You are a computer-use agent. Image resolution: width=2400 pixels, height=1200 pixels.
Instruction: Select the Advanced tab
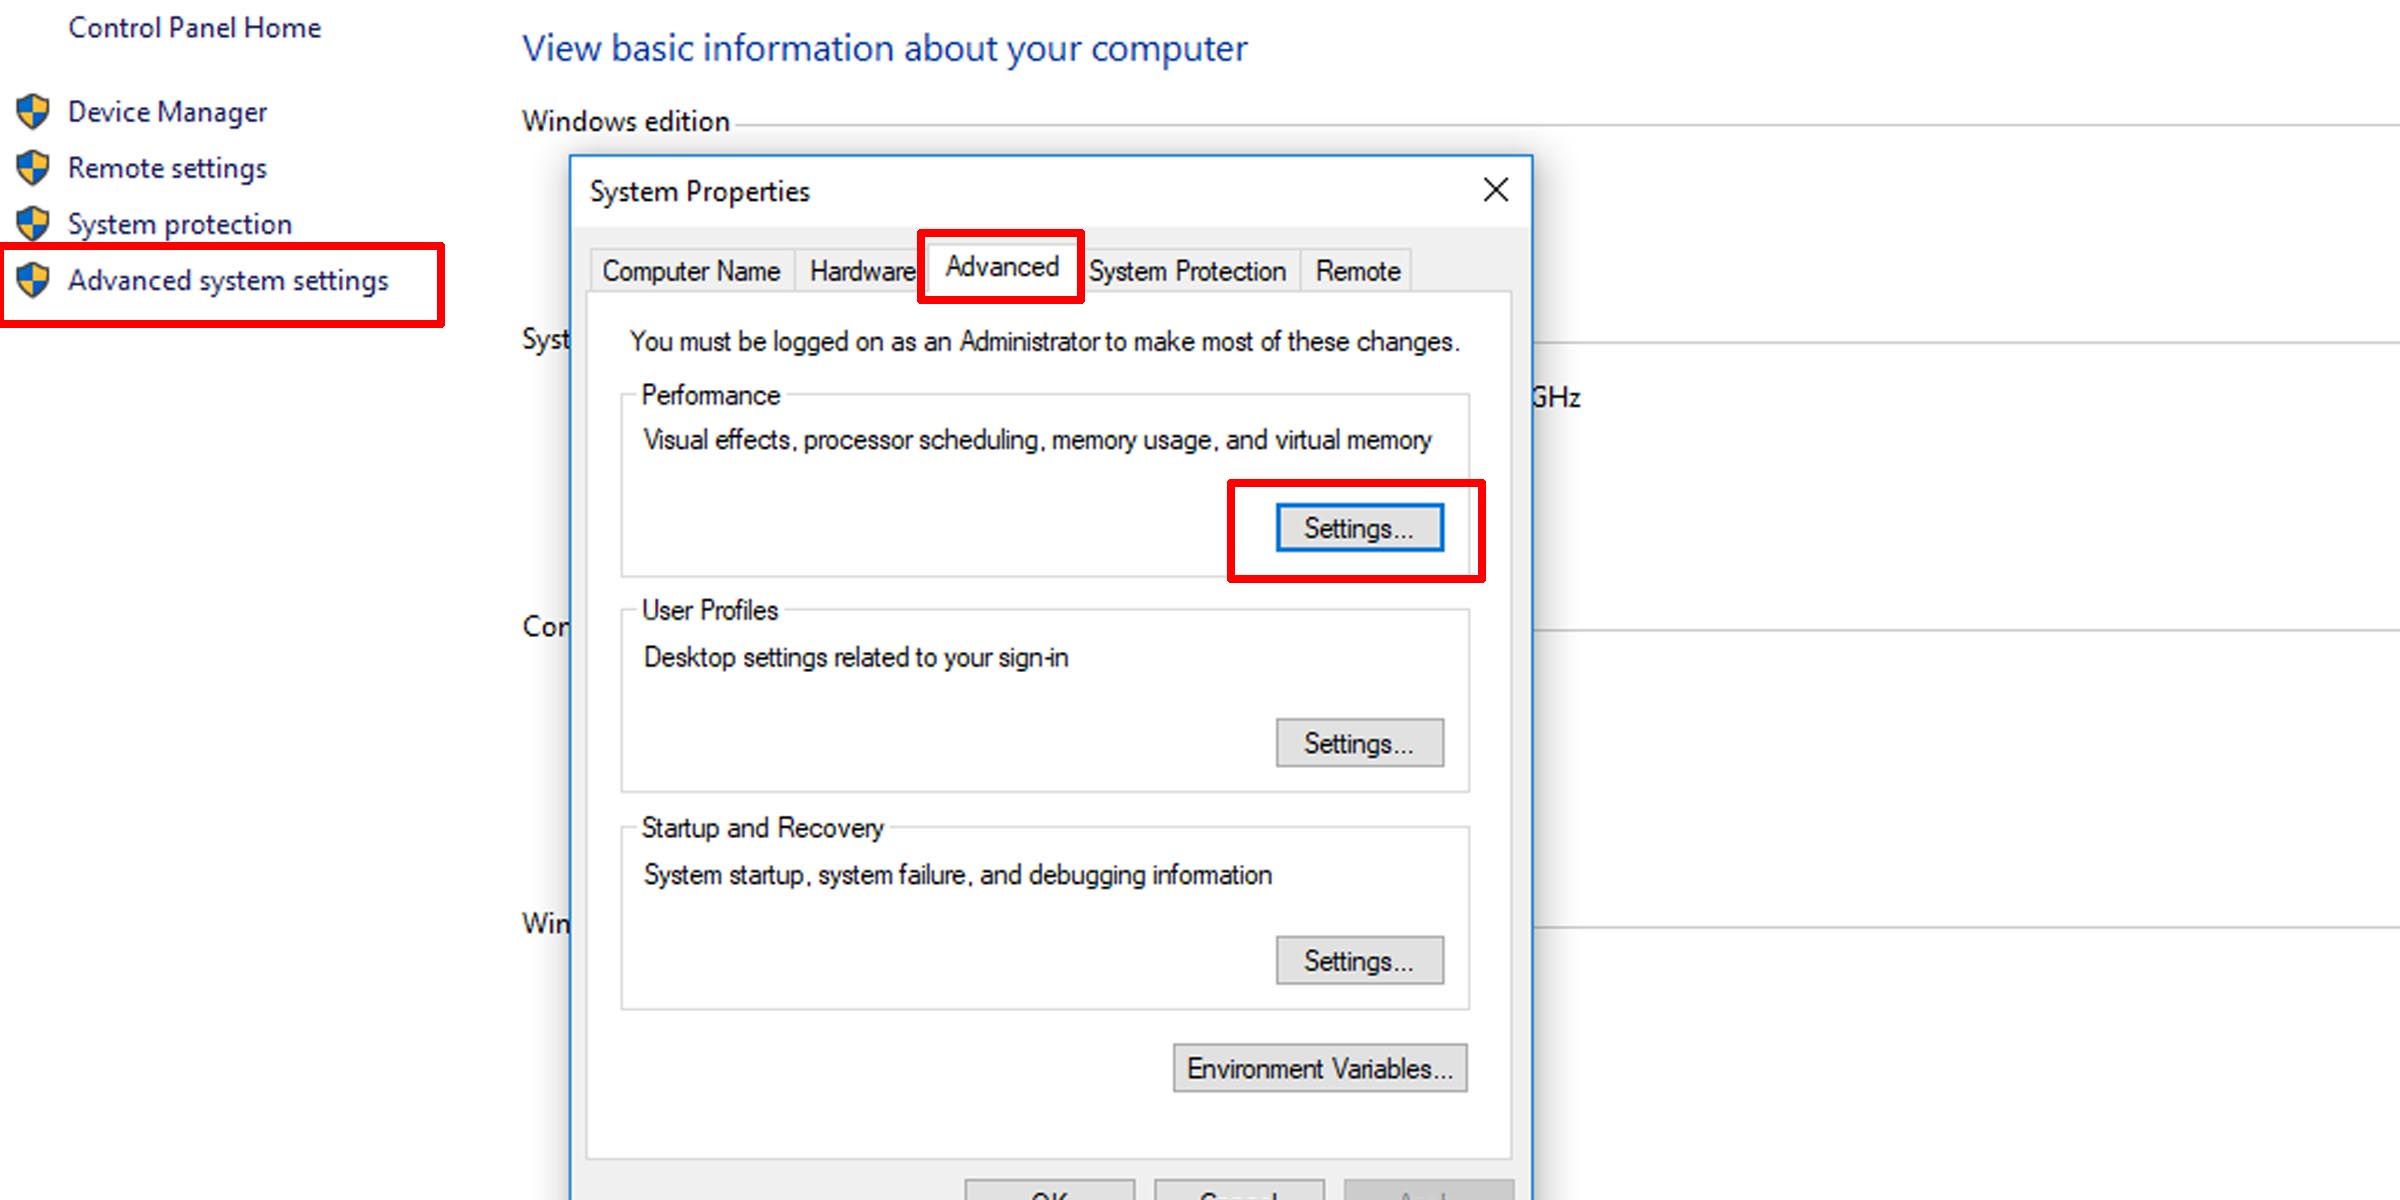tap(1002, 267)
